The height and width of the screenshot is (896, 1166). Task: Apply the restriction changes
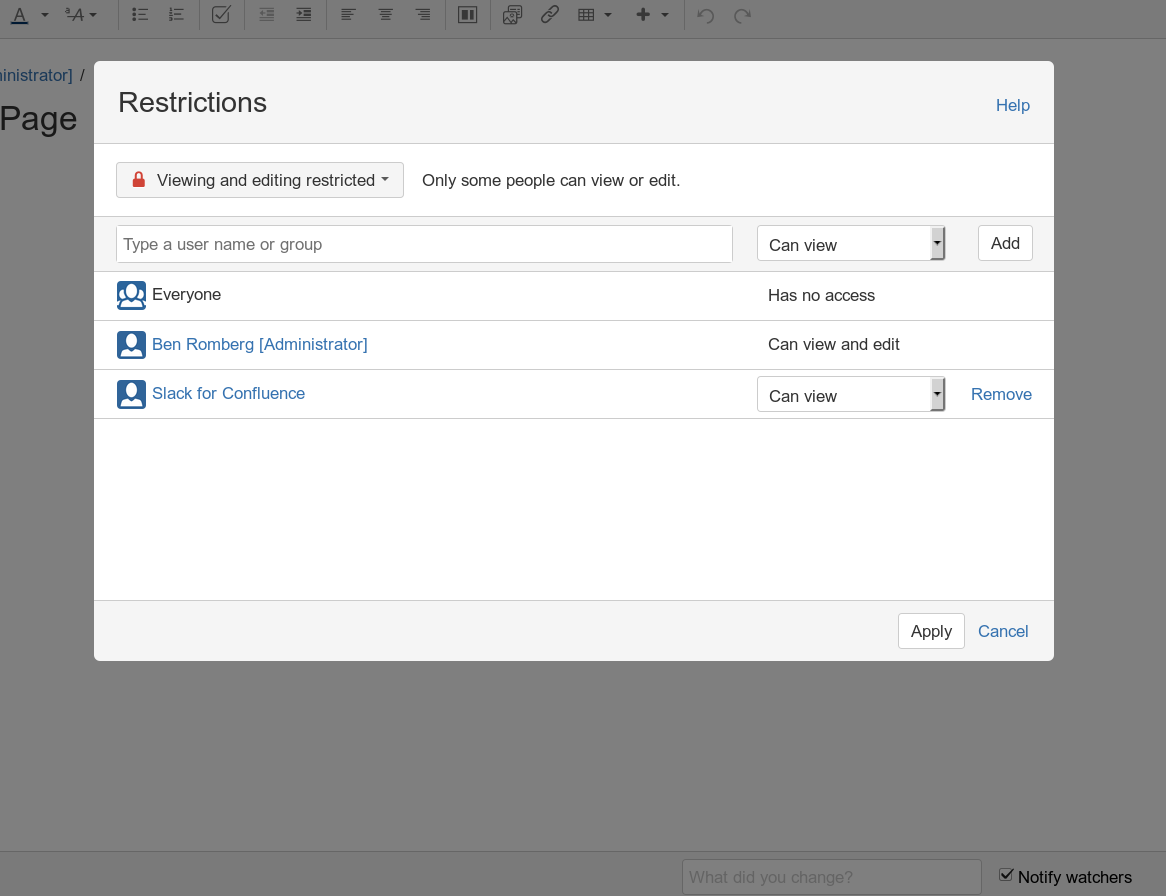pyautogui.click(x=931, y=631)
